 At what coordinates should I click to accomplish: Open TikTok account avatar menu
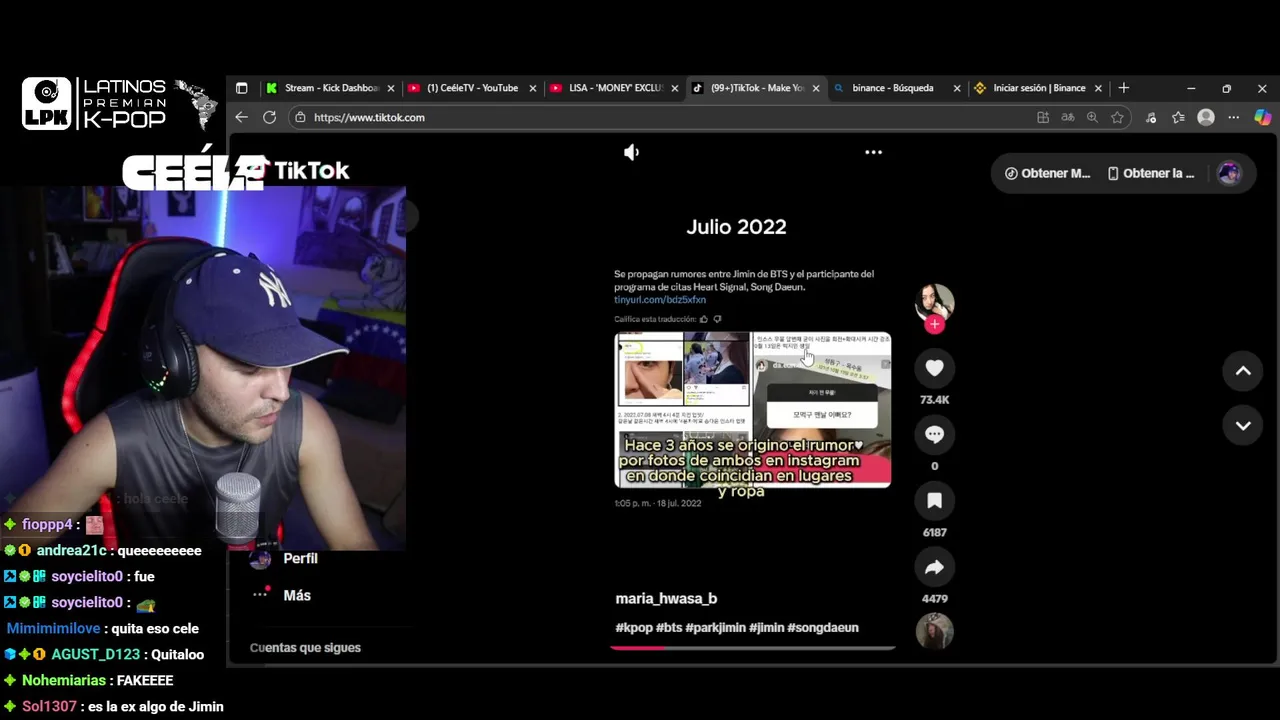tap(1229, 173)
